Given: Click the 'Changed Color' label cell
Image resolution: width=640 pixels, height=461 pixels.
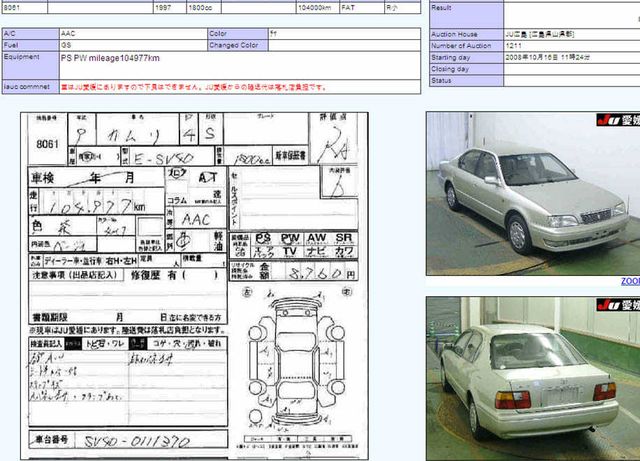Looking at the screenshot, I should point(238,45).
